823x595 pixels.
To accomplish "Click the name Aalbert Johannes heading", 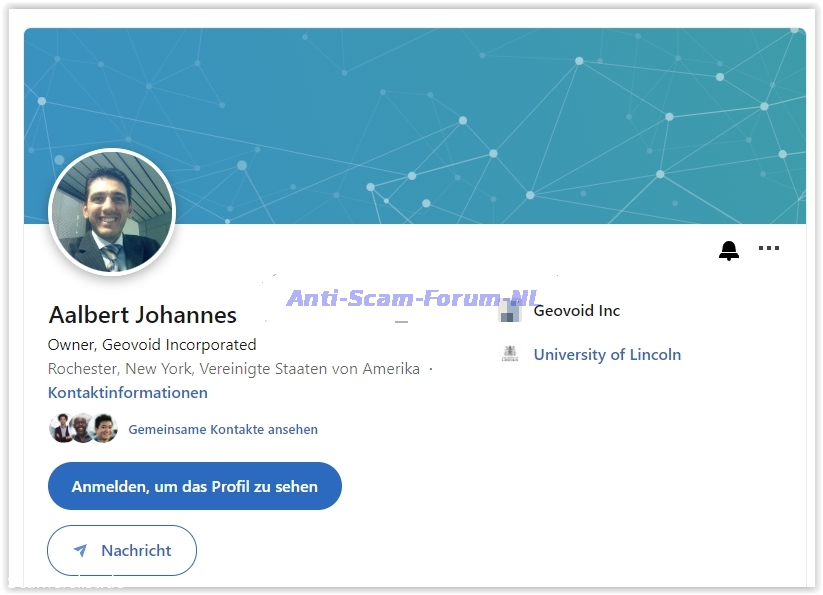I will [142, 315].
